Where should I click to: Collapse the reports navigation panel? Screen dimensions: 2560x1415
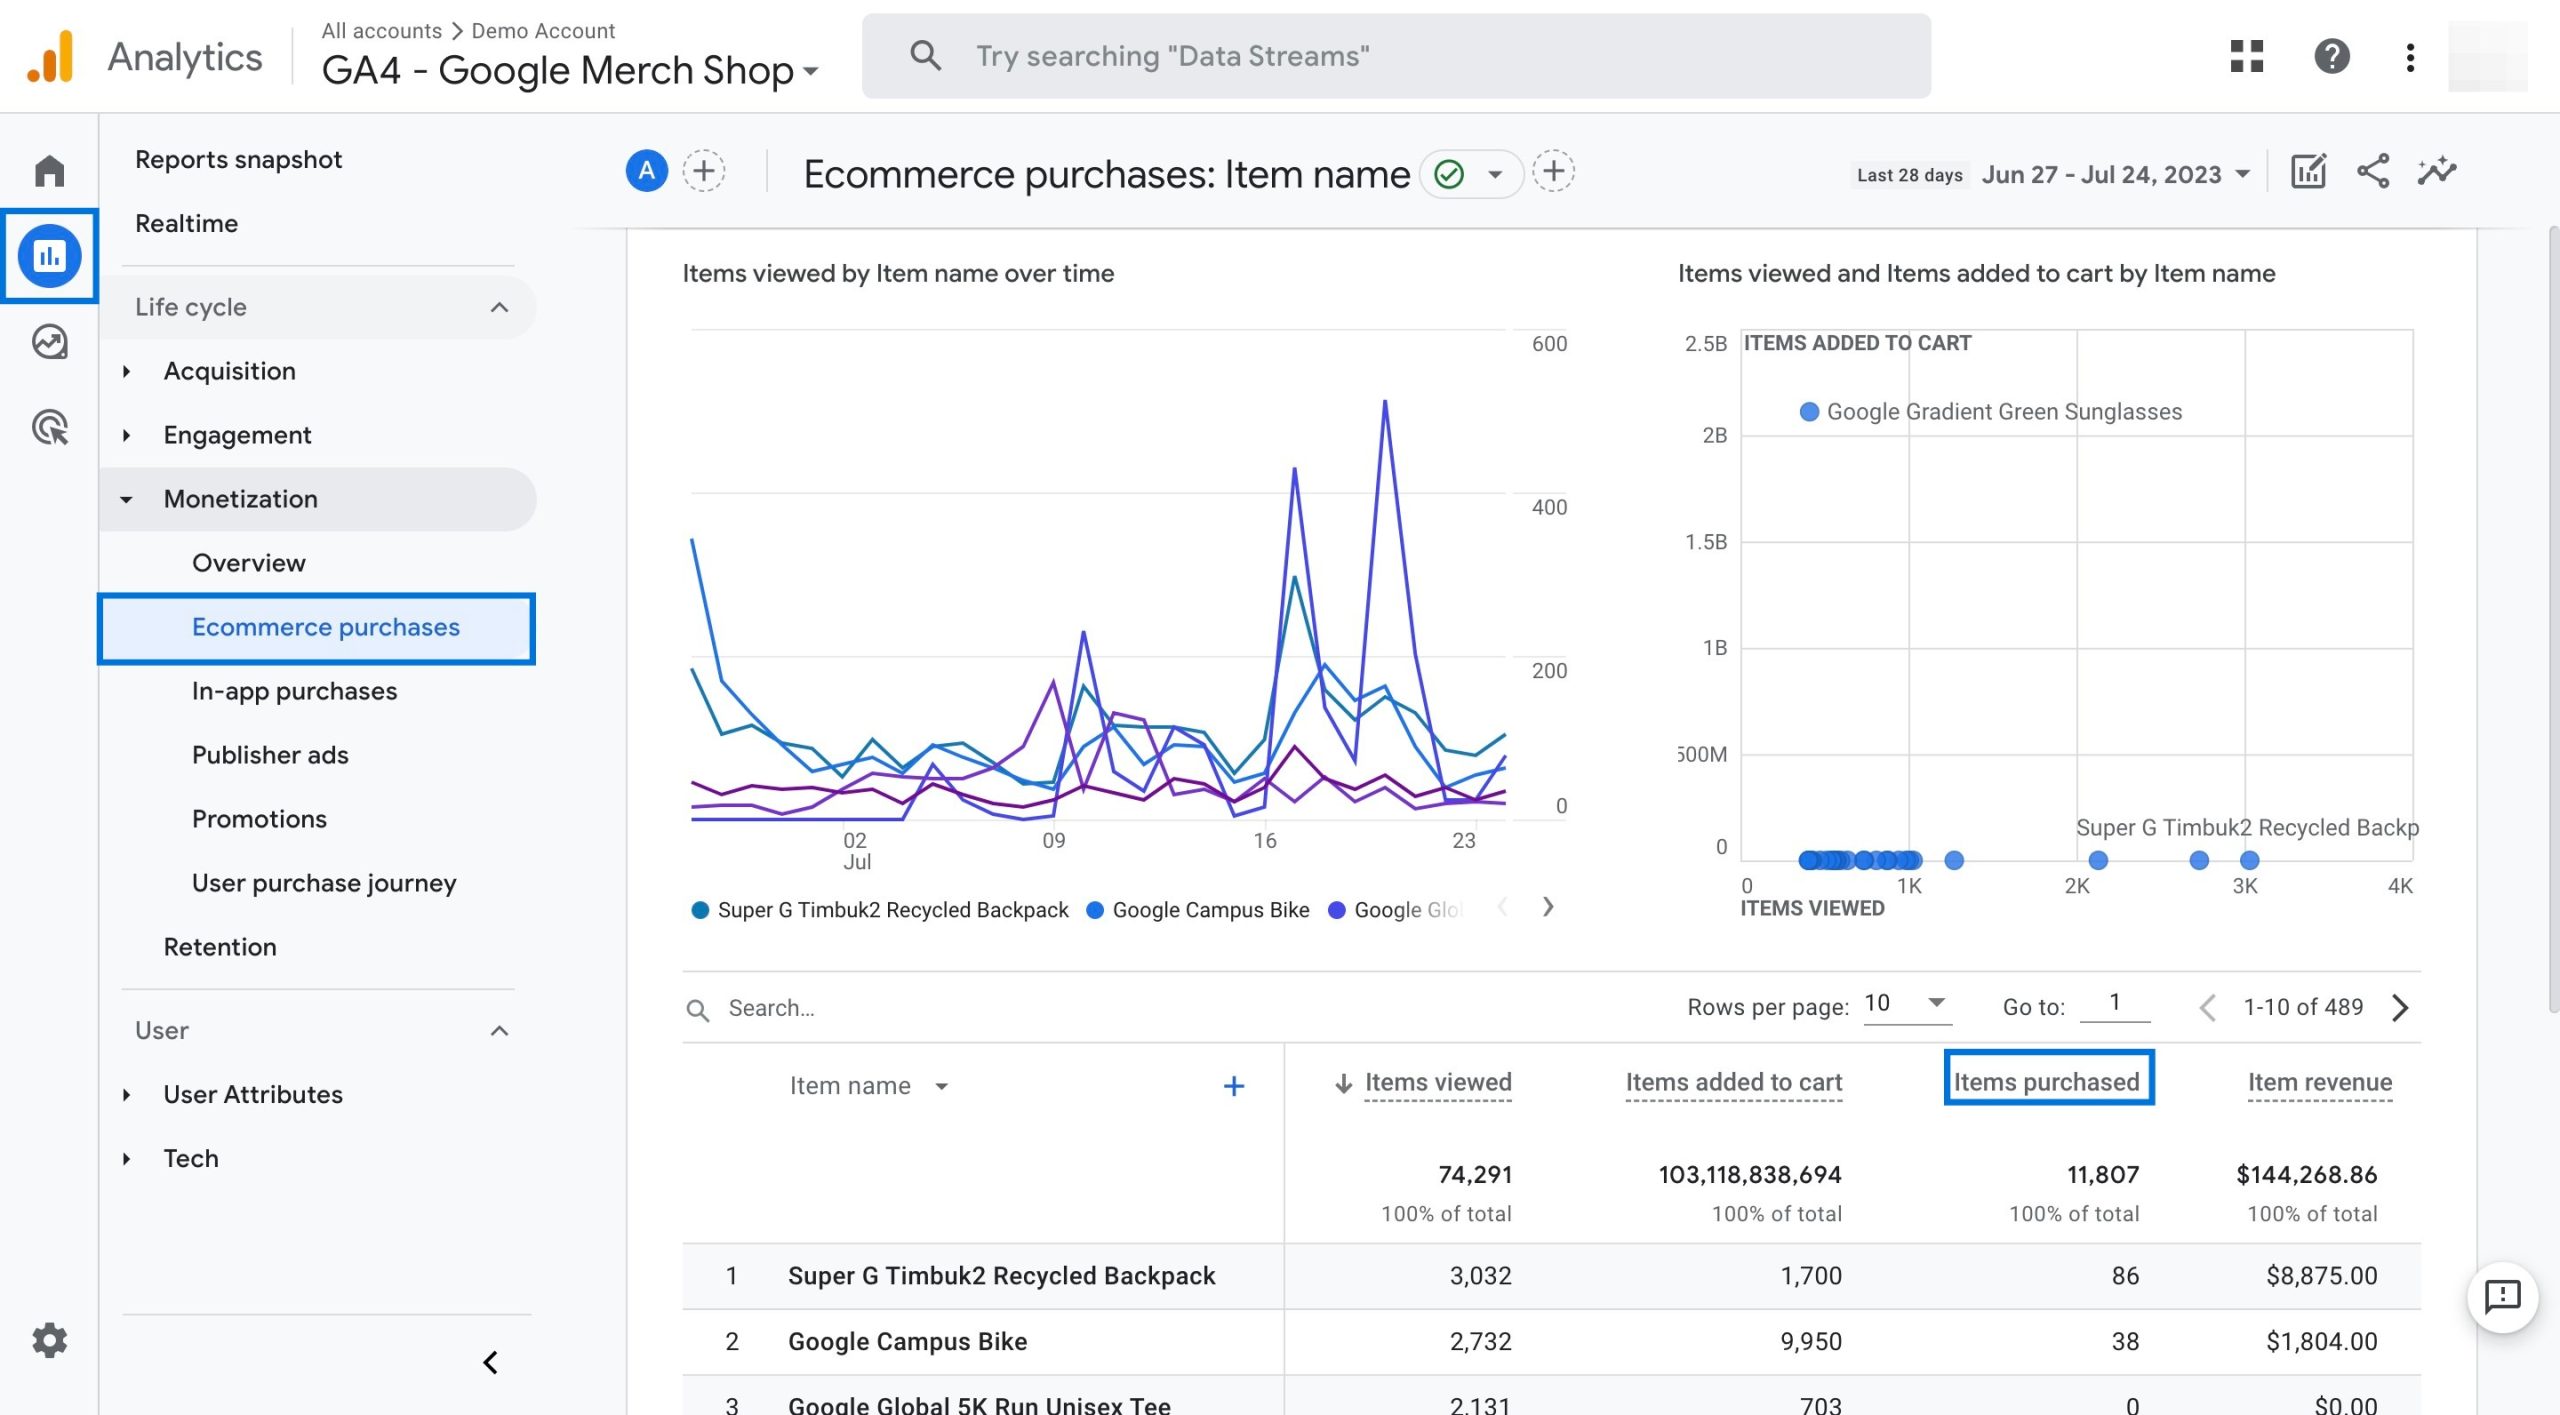[x=490, y=1362]
